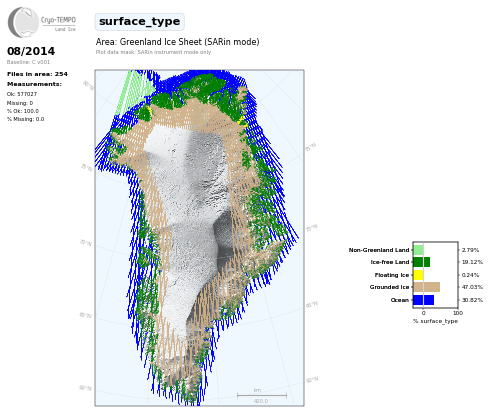Image resolution: width=492 pixels, height=410 pixels.
Task: Click the 400.0 km scale bar
Action: coord(262,396)
